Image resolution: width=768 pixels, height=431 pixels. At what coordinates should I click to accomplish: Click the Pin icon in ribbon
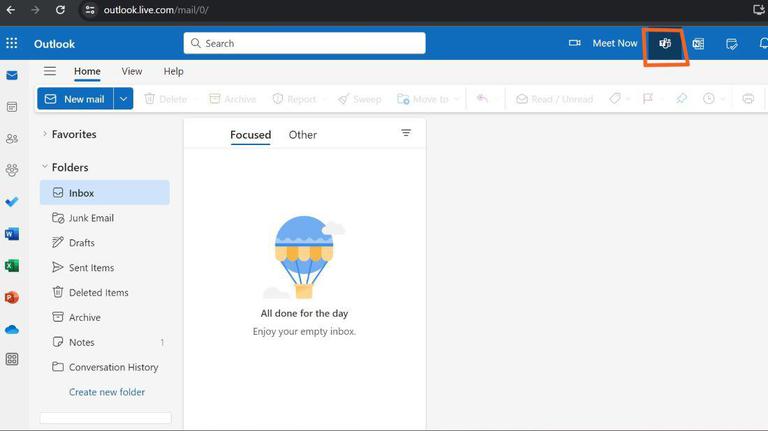point(681,99)
